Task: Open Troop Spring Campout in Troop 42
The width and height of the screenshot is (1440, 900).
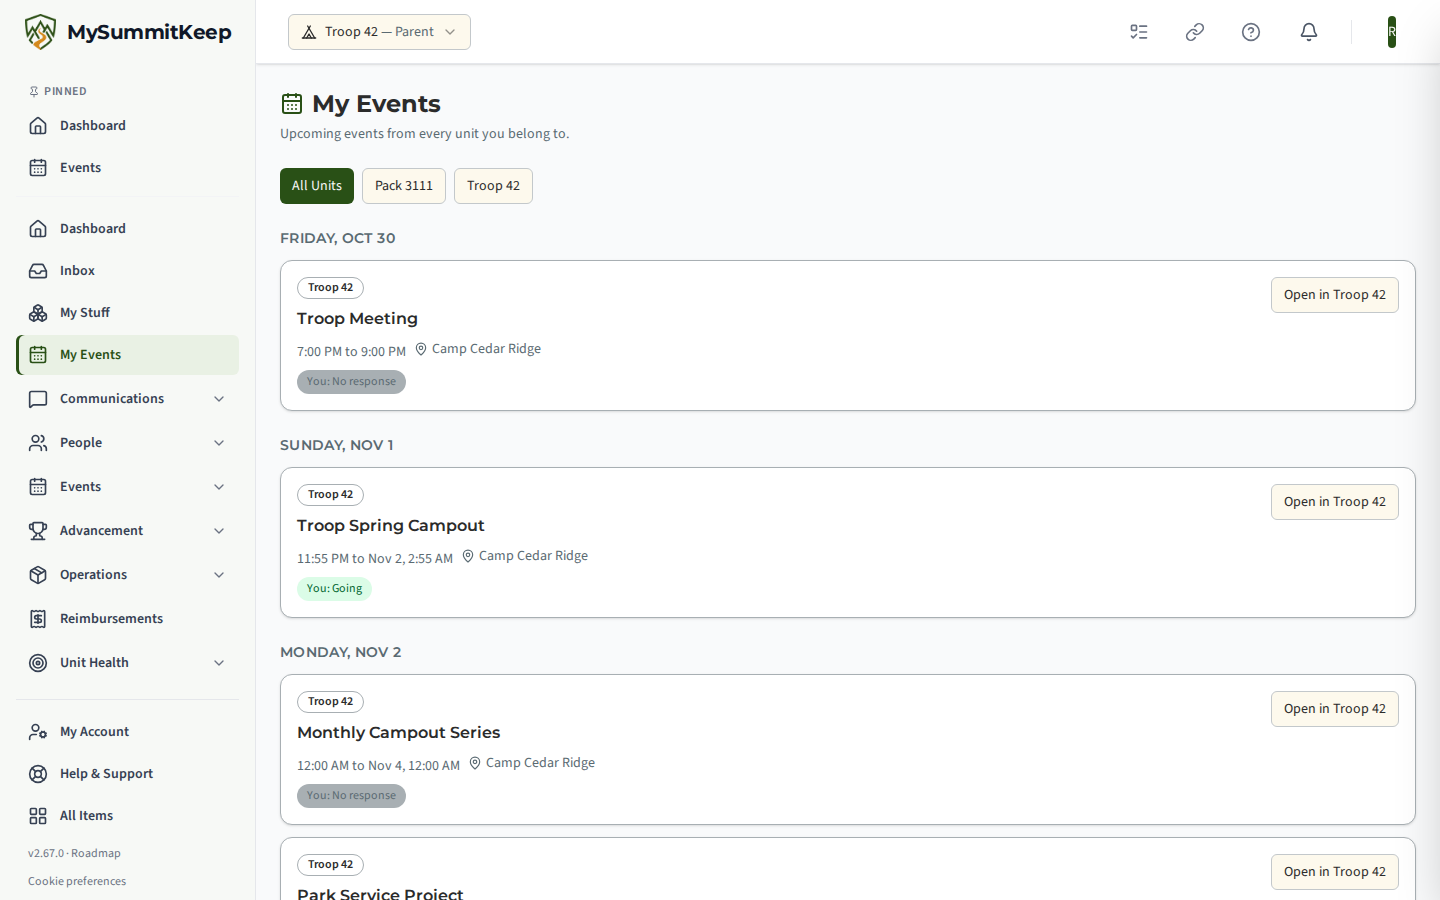Action: (x=1335, y=502)
